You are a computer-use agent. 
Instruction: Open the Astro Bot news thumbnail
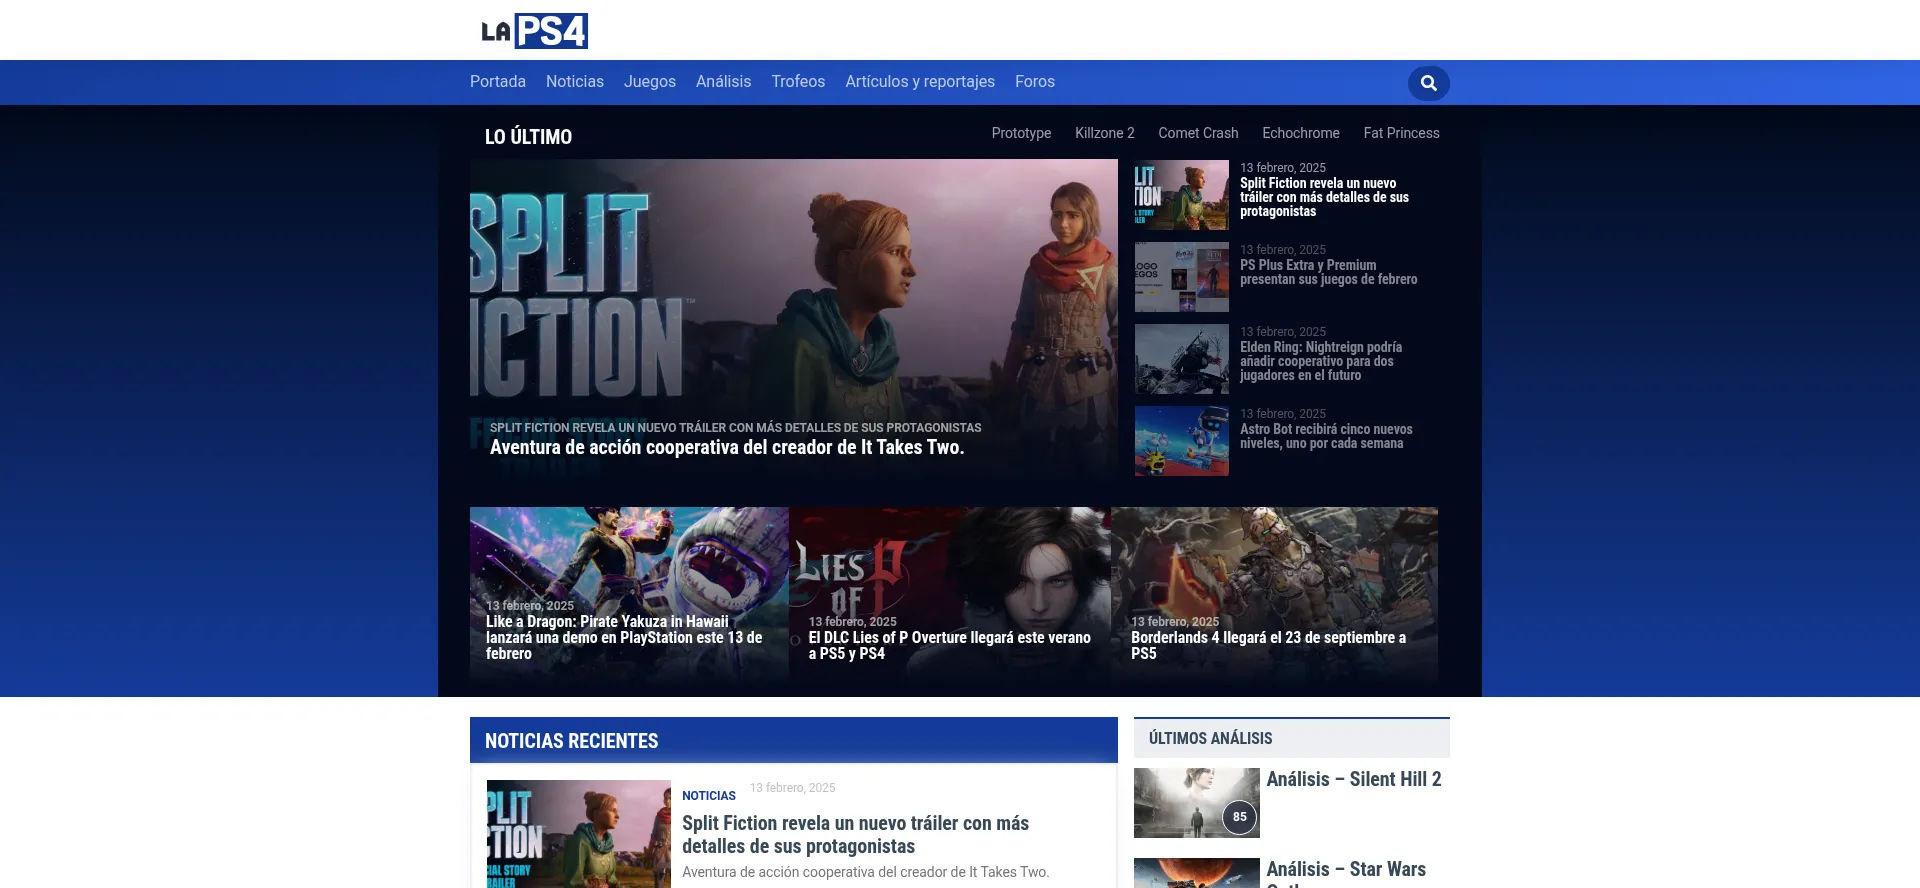(1181, 441)
